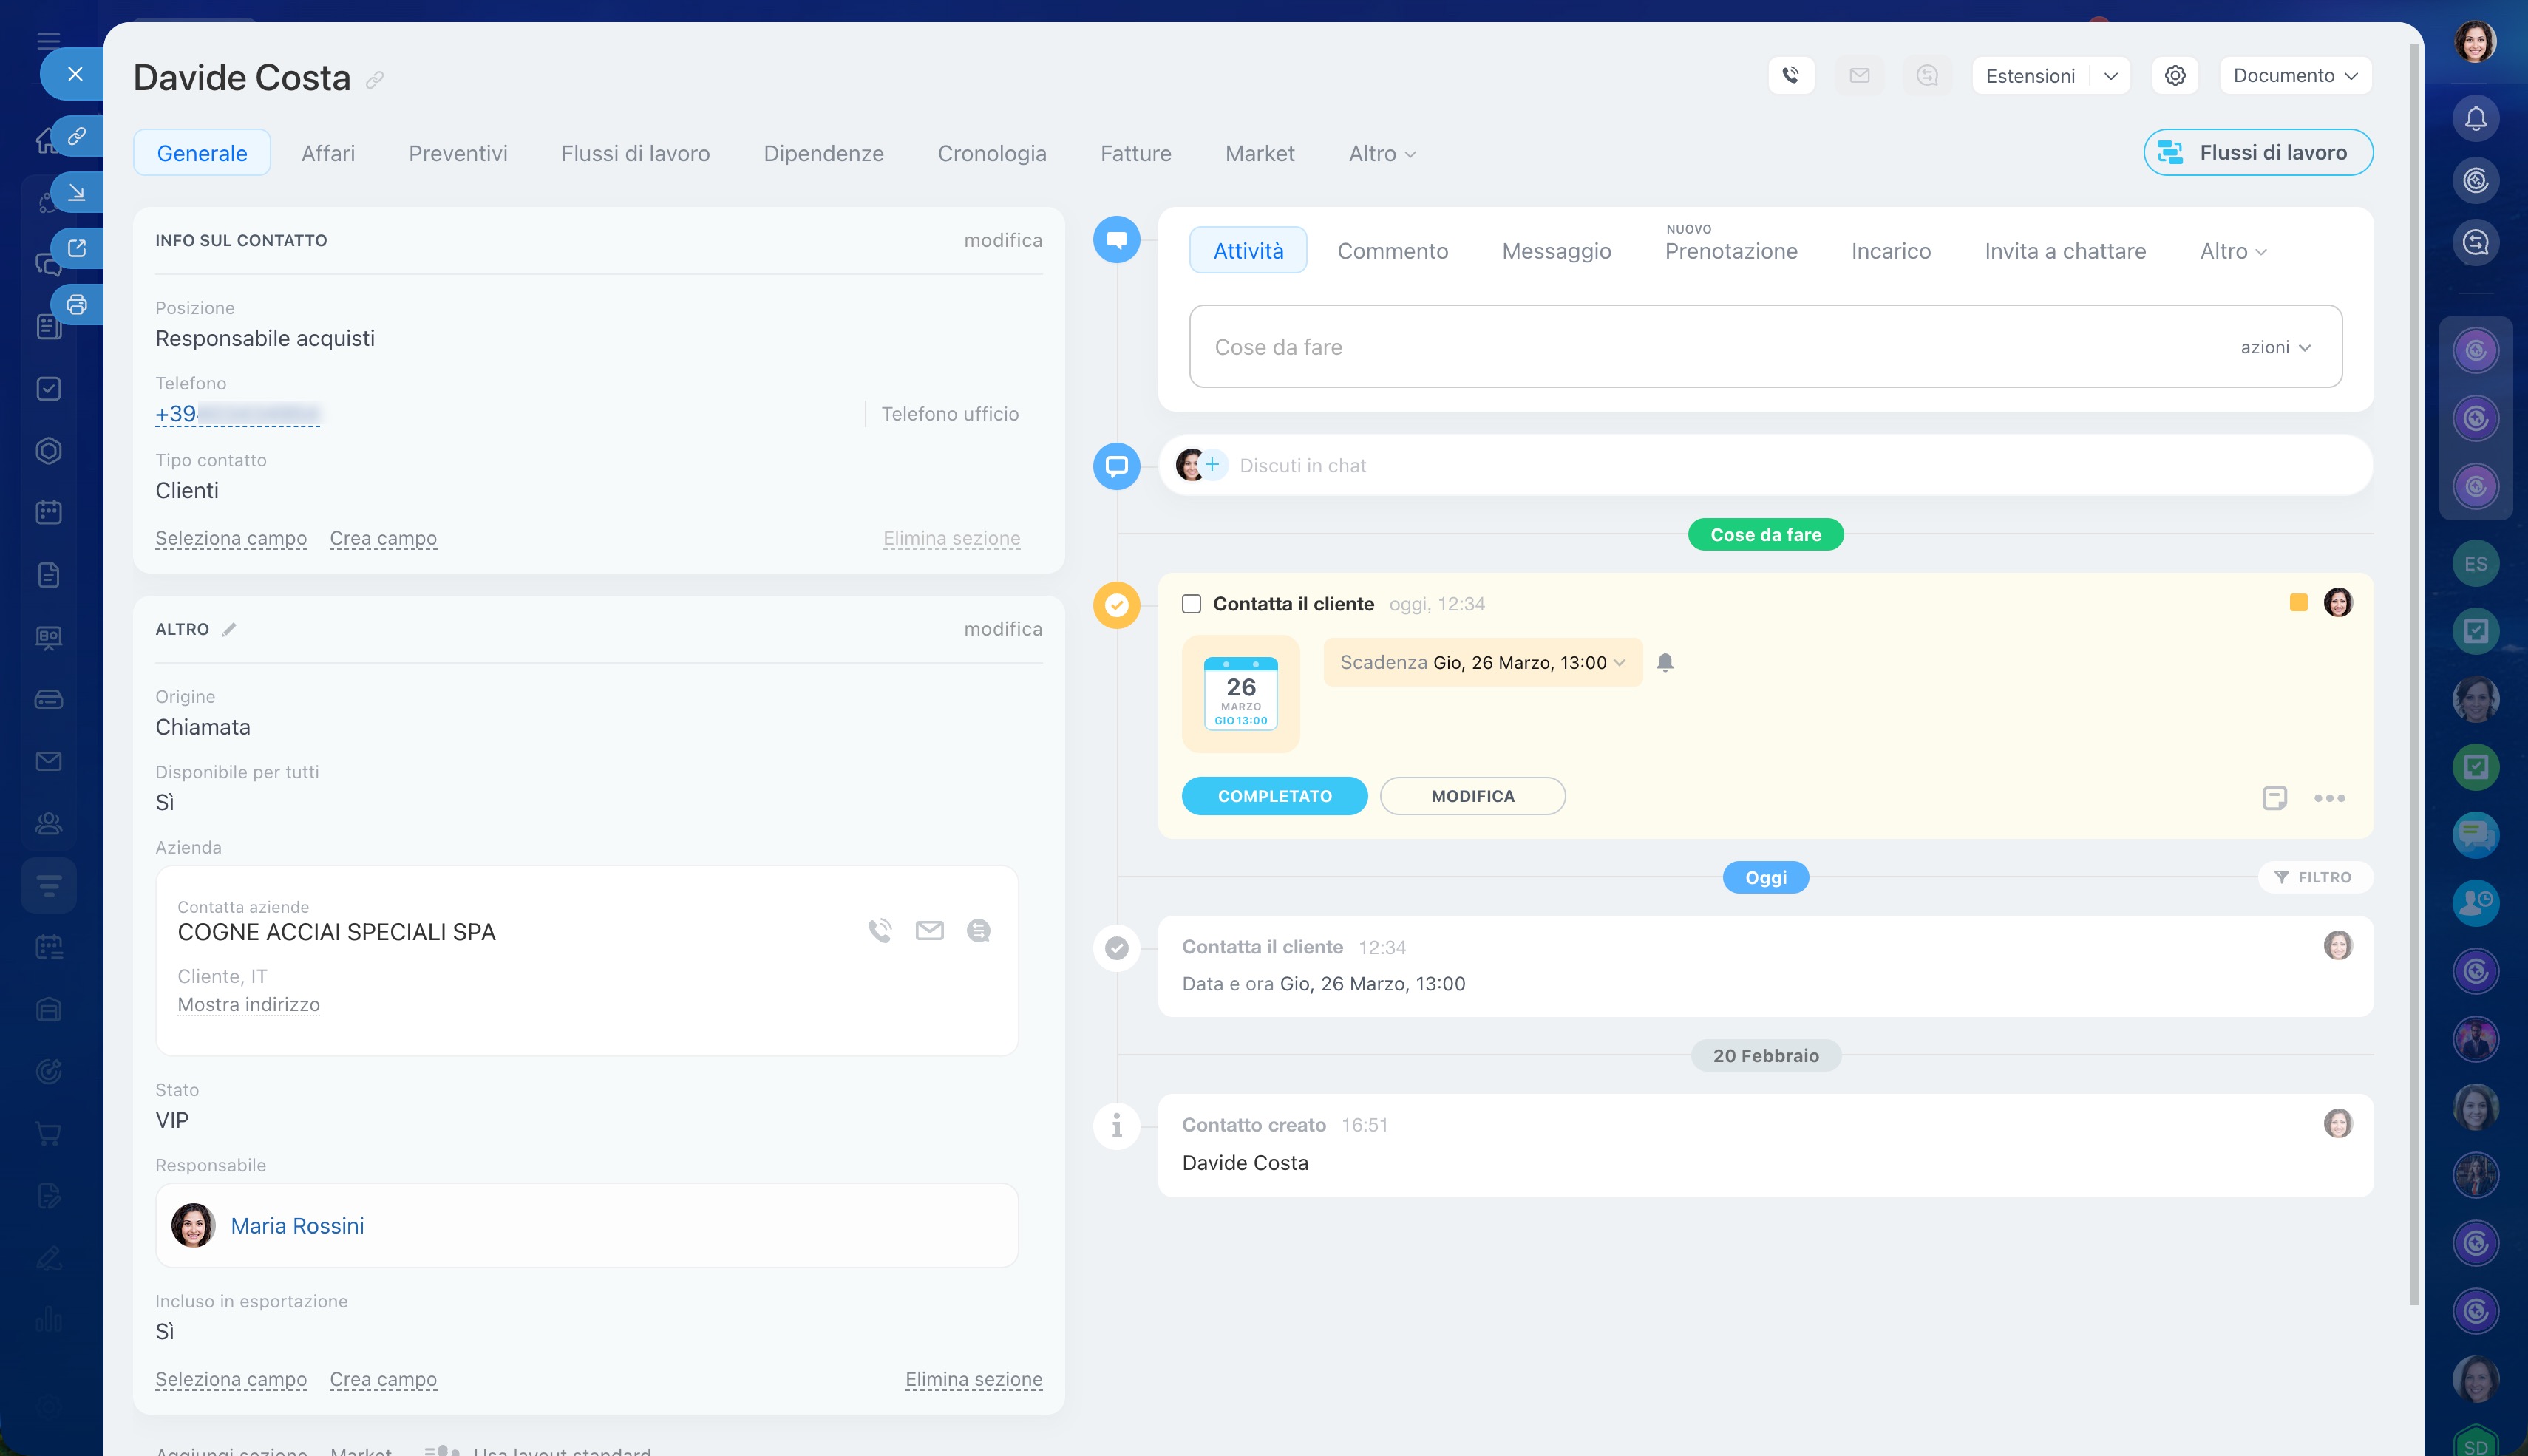The height and width of the screenshot is (1456, 2528).
Task: Open the settings gear icon
Action: (x=2174, y=75)
